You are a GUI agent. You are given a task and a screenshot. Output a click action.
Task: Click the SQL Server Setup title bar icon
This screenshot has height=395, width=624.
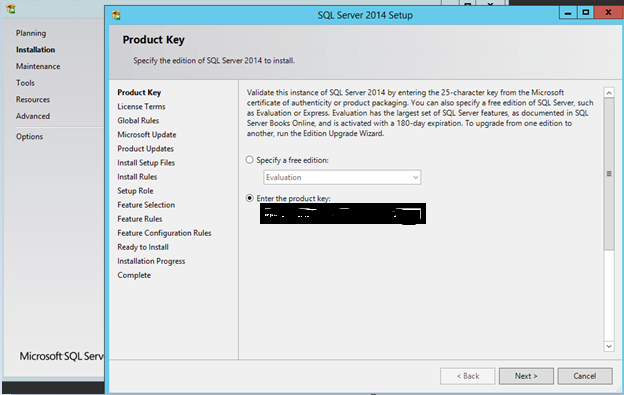tap(116, 15)
